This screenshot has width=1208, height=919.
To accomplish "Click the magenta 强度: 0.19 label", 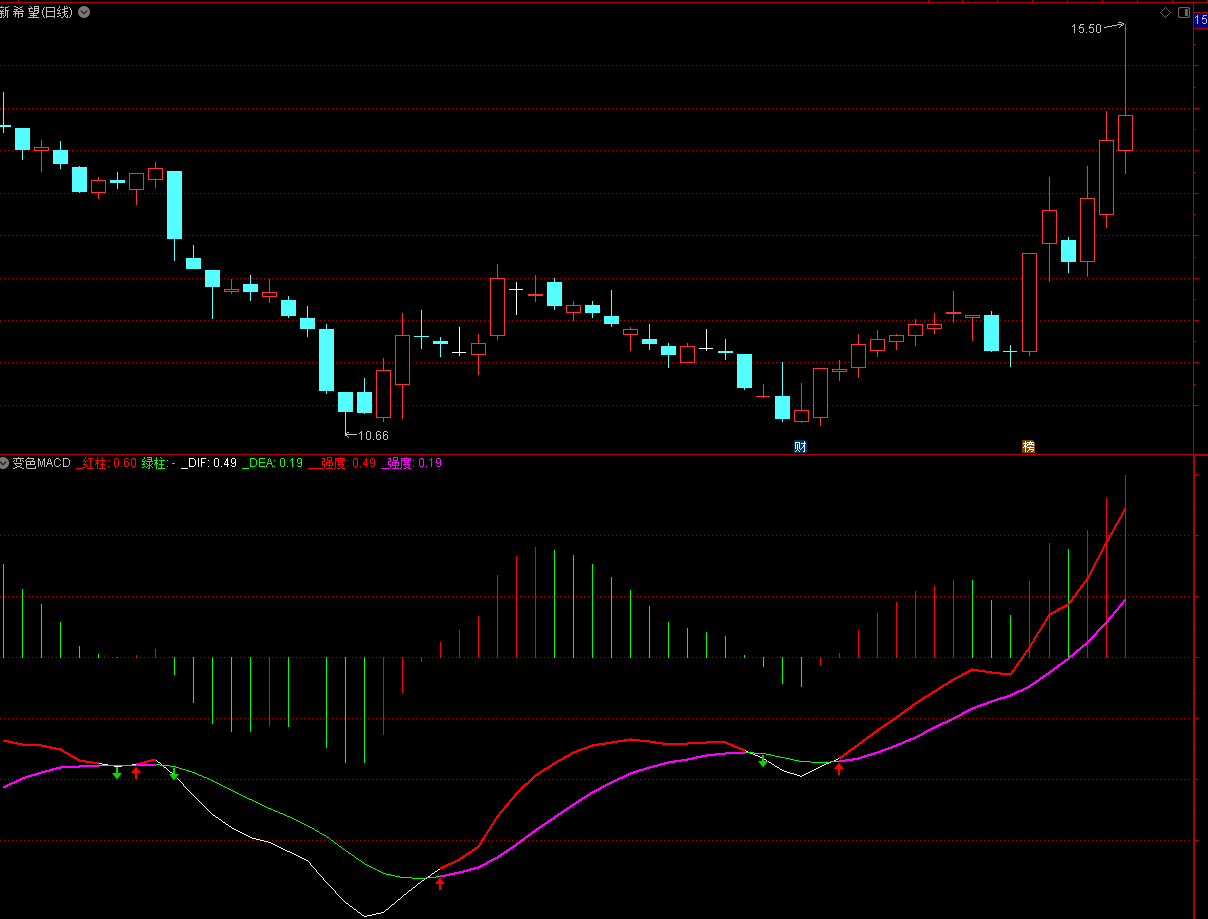I will point(412,463).
